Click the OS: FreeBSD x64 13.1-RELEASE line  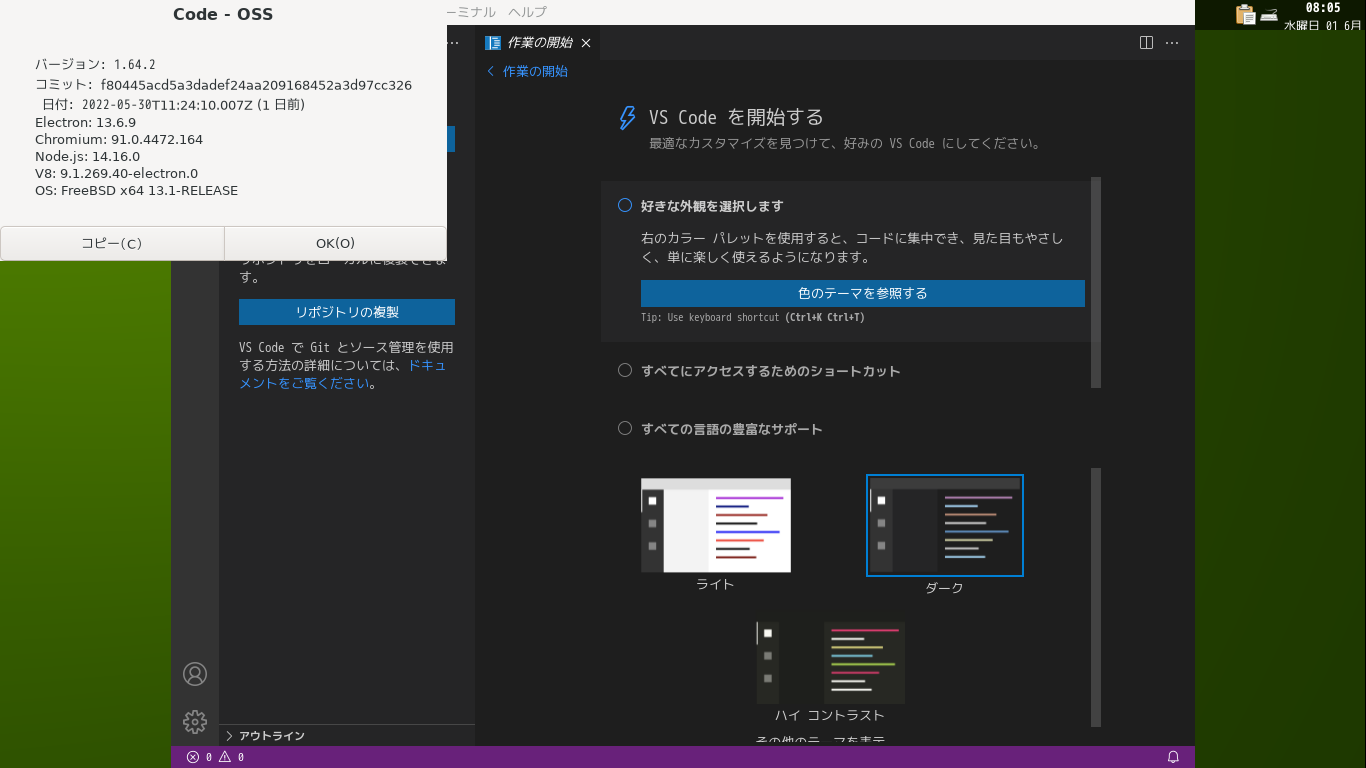point(136,190)
